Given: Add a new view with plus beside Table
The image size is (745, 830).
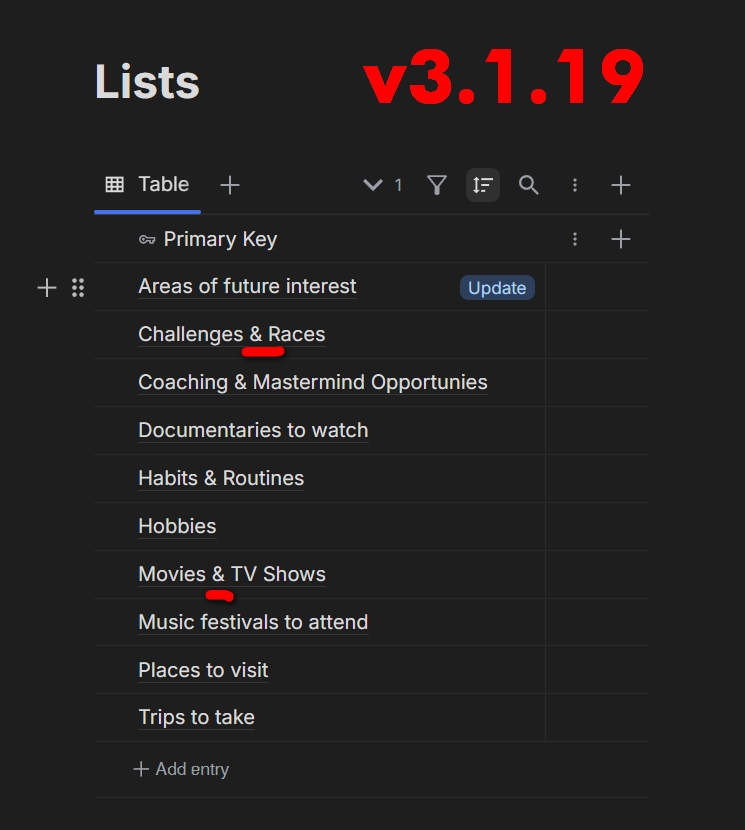Looking at the screenshot, I should (230, 185).
